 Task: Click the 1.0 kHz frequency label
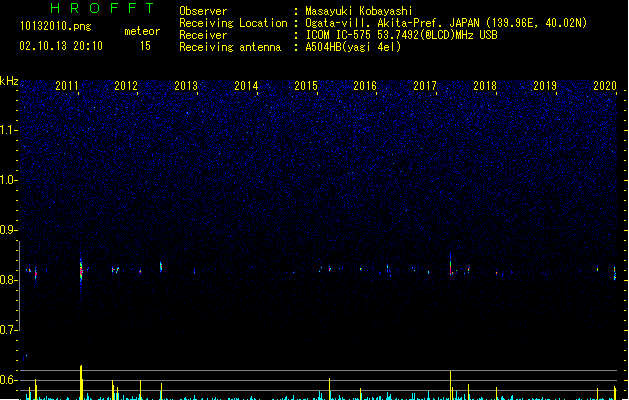8,180
